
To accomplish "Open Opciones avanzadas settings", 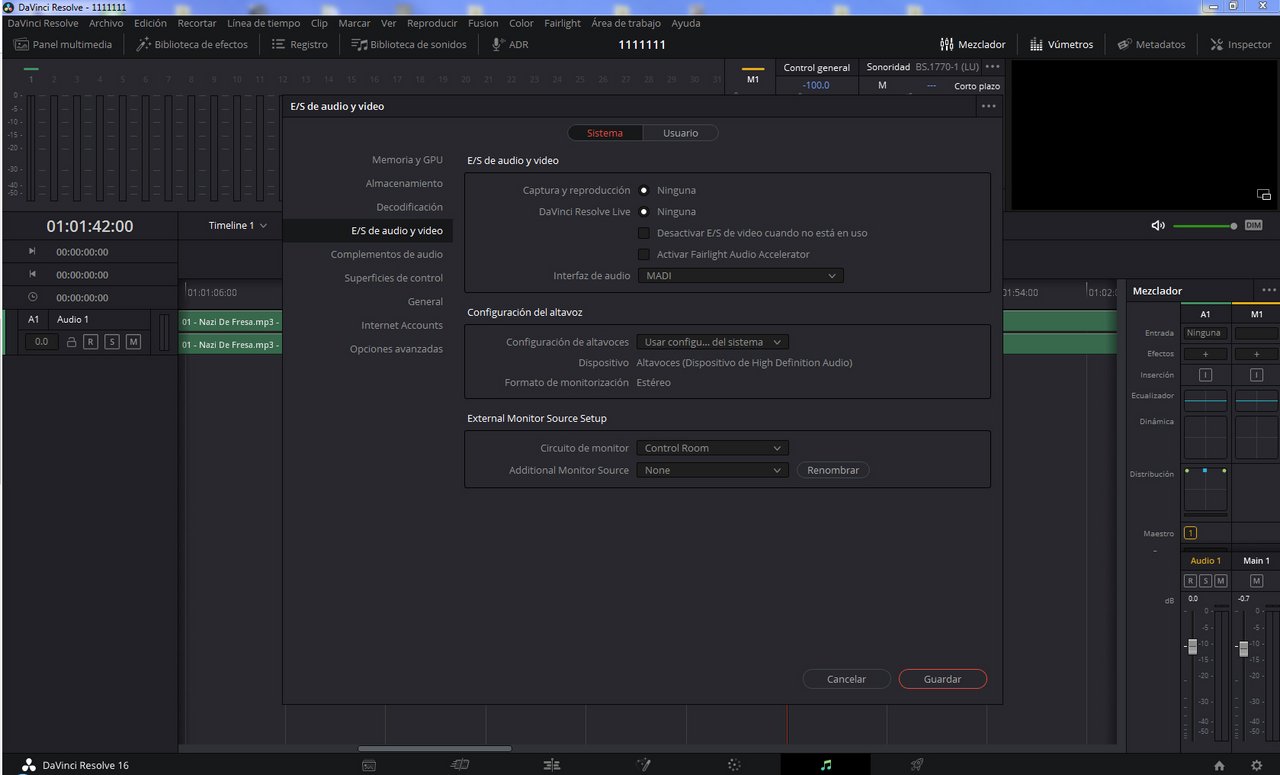I will pos(396,349).
